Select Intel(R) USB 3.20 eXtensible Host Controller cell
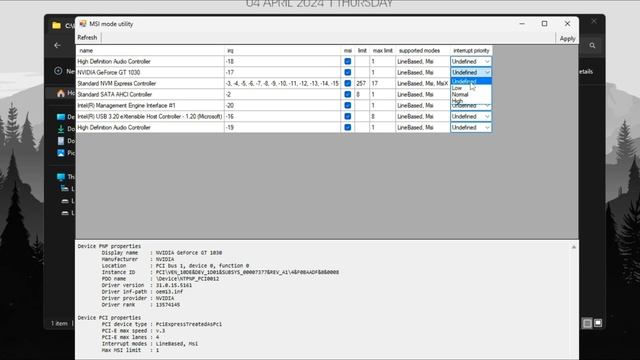Screen dimensions: 640x360 [x=150, y=116]
